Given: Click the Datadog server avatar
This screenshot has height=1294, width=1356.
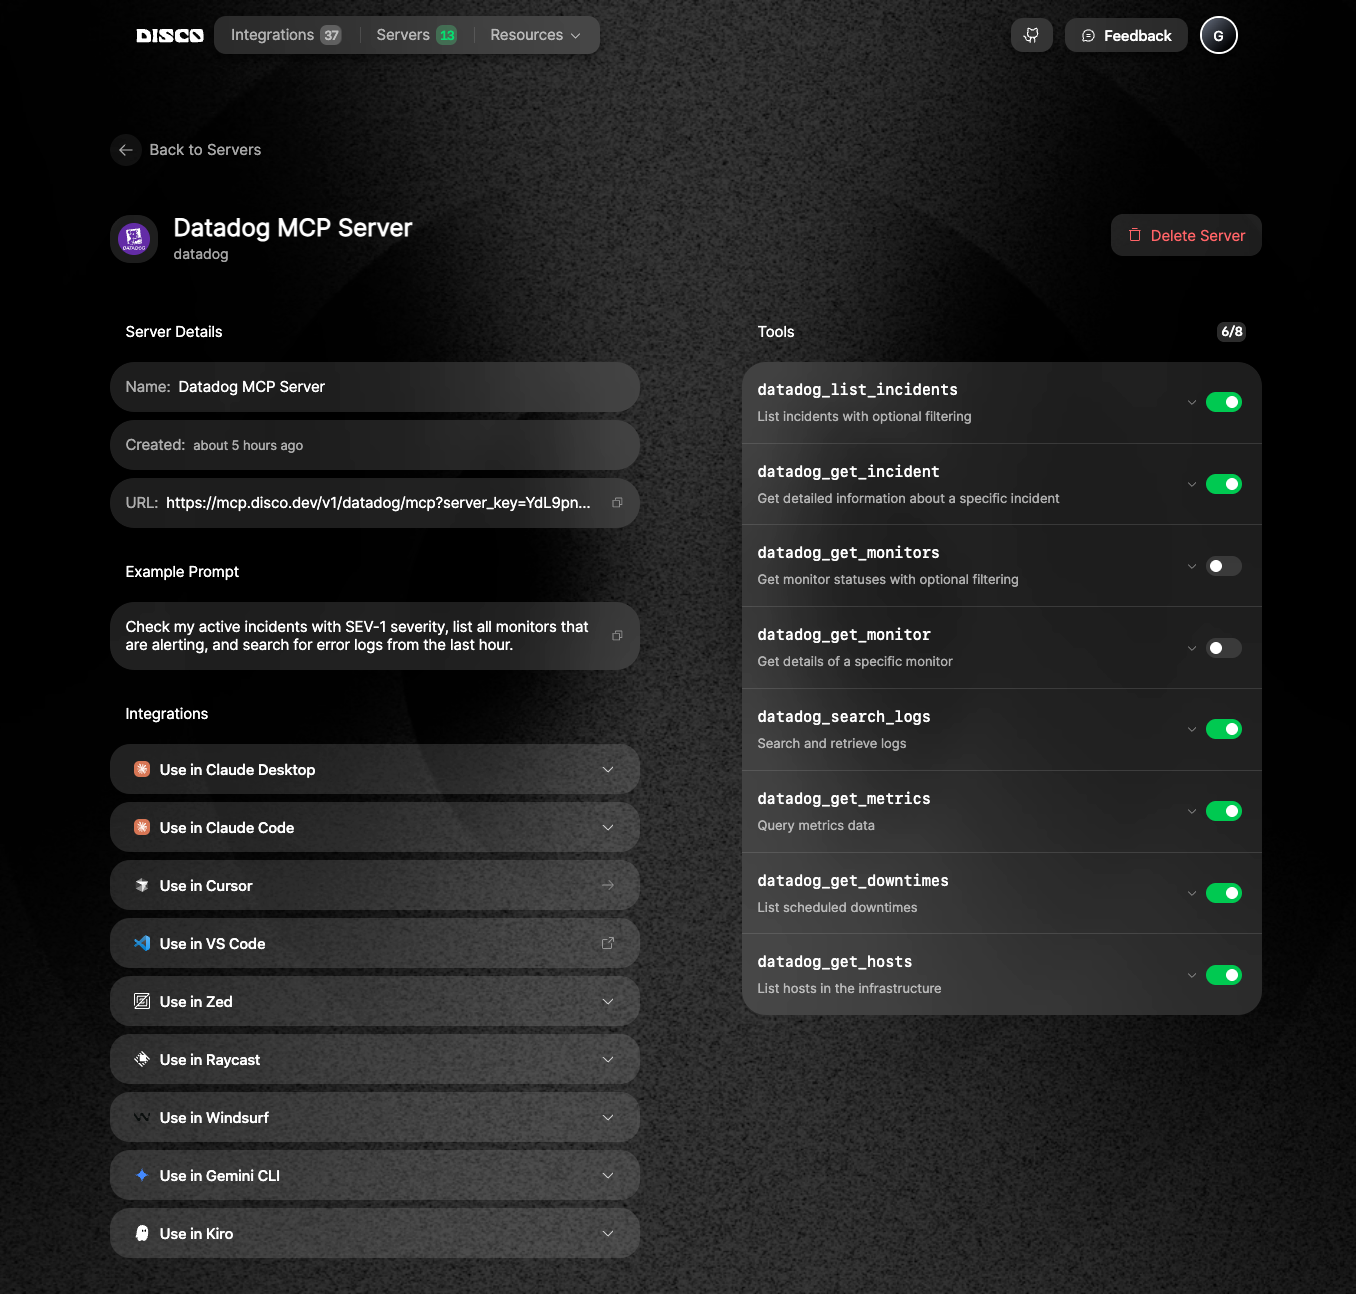Looking at the screenshot, I should 134,239.
